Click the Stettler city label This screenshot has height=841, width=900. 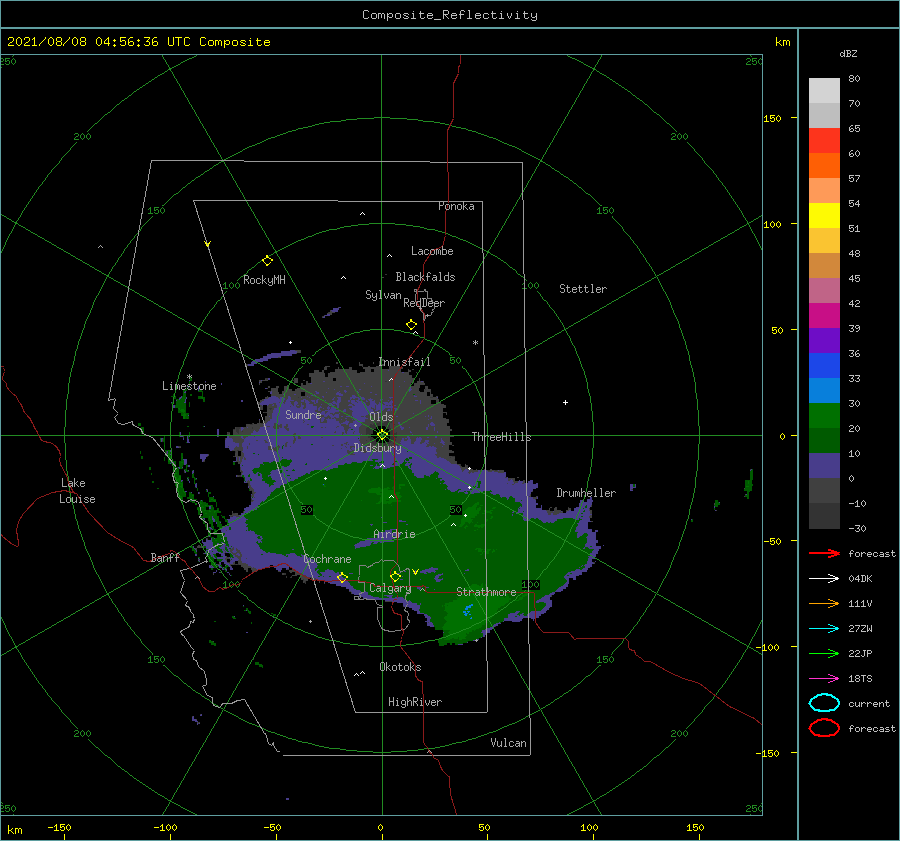[x=583, y=289]
